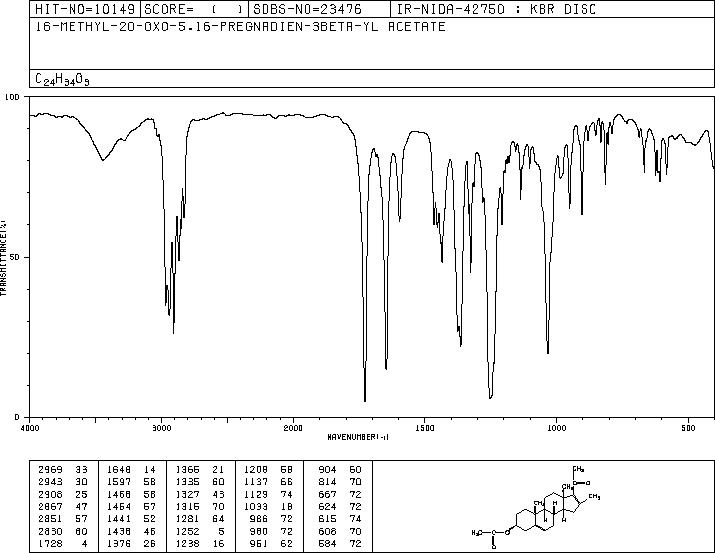The image size is (715, 553).
Task: Click the 667 peak entry in the table
Action: [x=340, y=494]
